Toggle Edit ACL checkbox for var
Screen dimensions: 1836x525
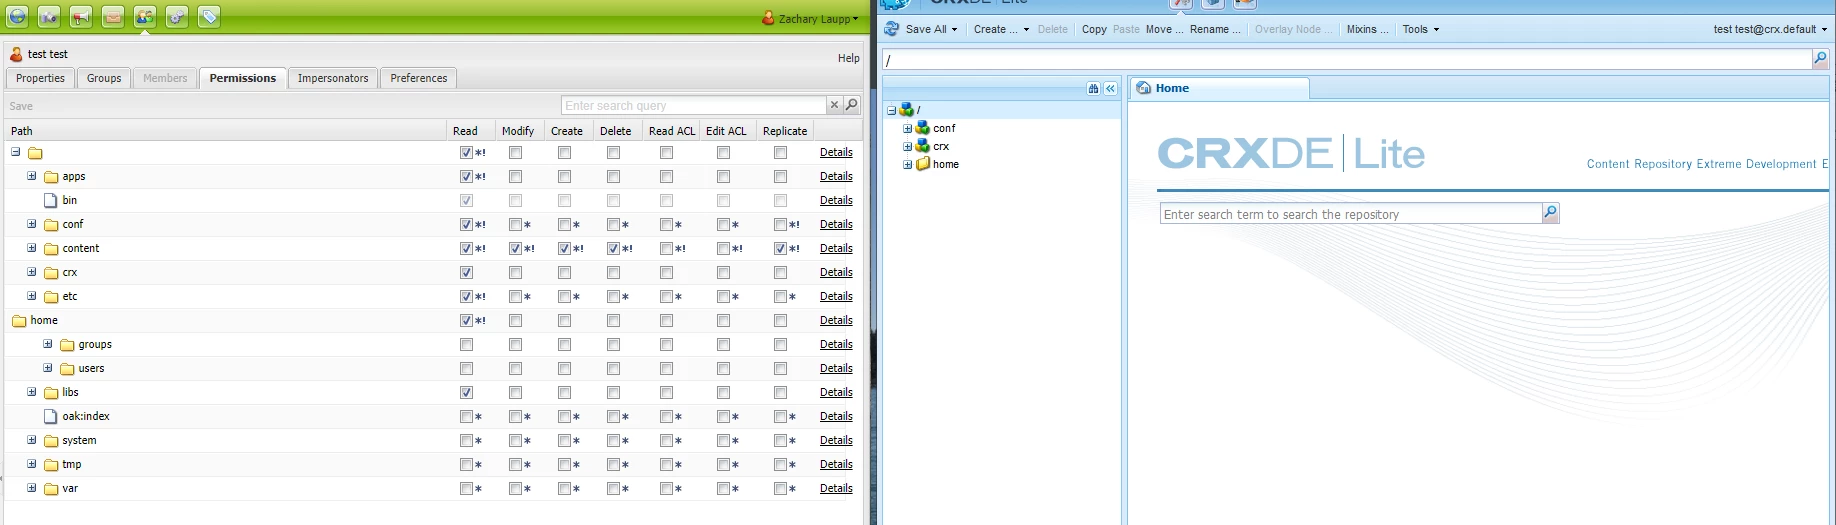click(723, 488)
